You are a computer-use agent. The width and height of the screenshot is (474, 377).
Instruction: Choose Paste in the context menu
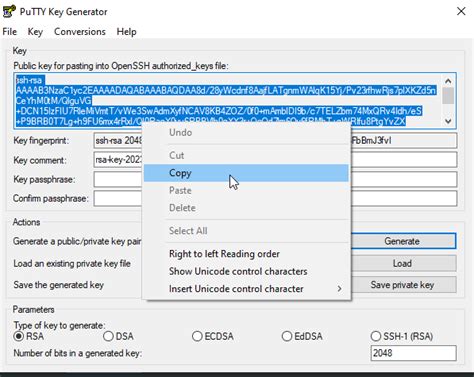click(246, 190)
